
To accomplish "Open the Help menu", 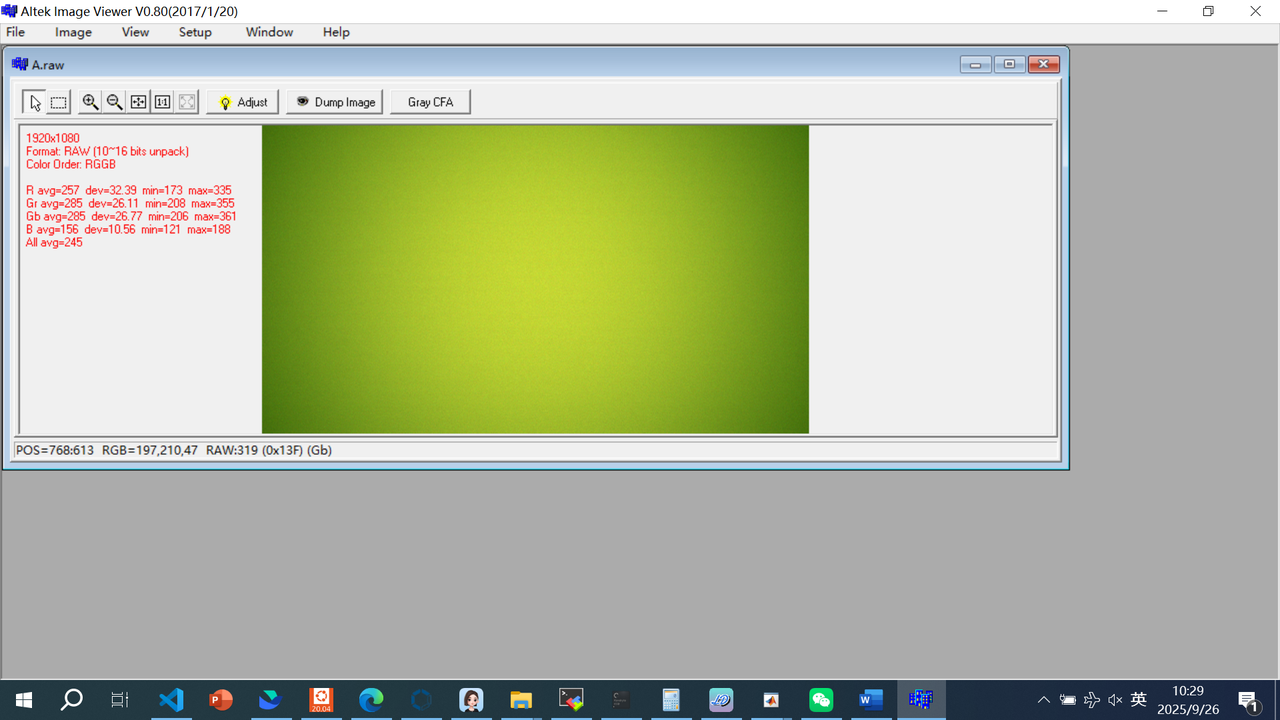I will (x=336, y=32).
